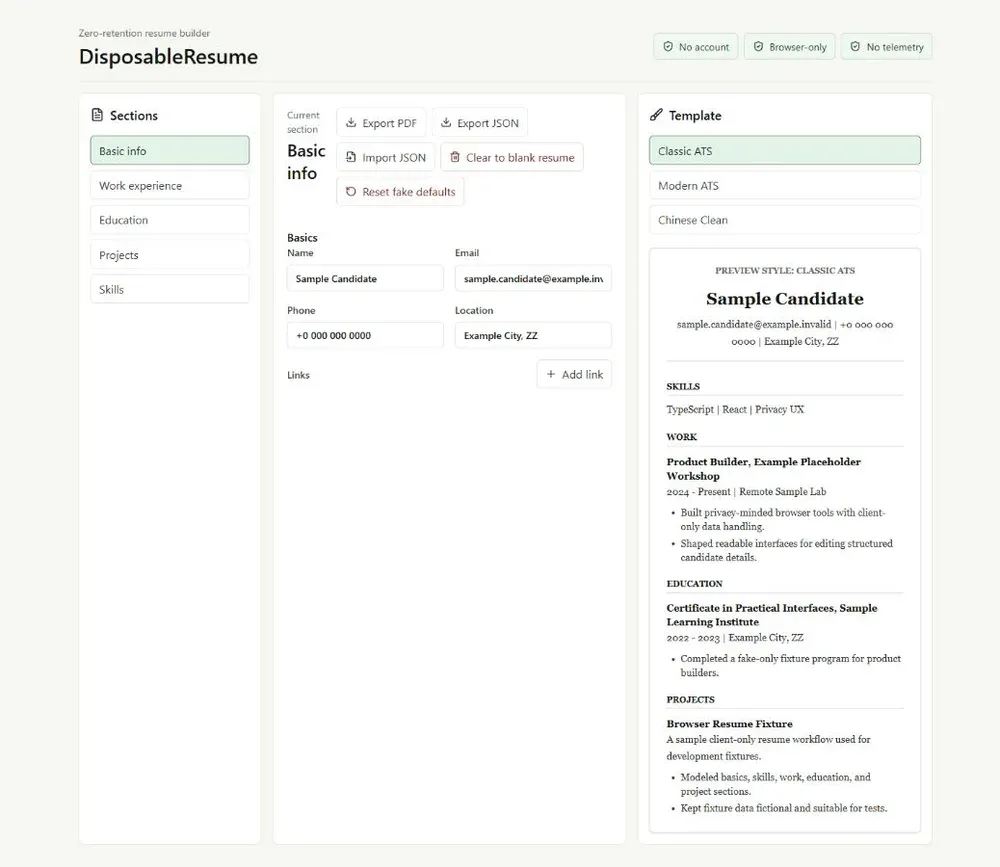This screenshot has width=1000, height=867.
Task: Click the 'A sample client-only resume workflow' description
Action: (768, 748)
